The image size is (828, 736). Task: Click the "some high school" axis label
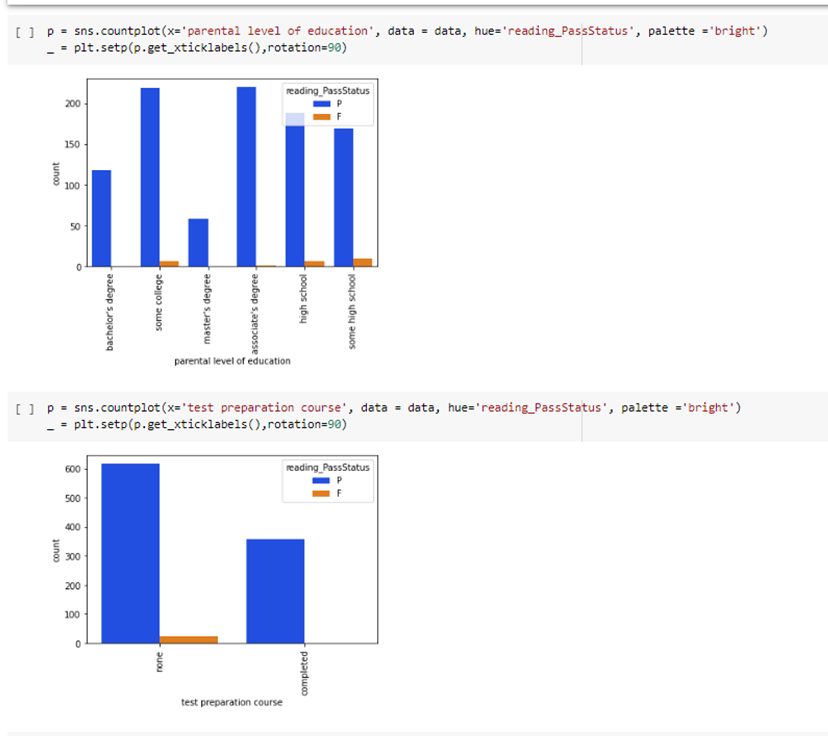point(352,311)
